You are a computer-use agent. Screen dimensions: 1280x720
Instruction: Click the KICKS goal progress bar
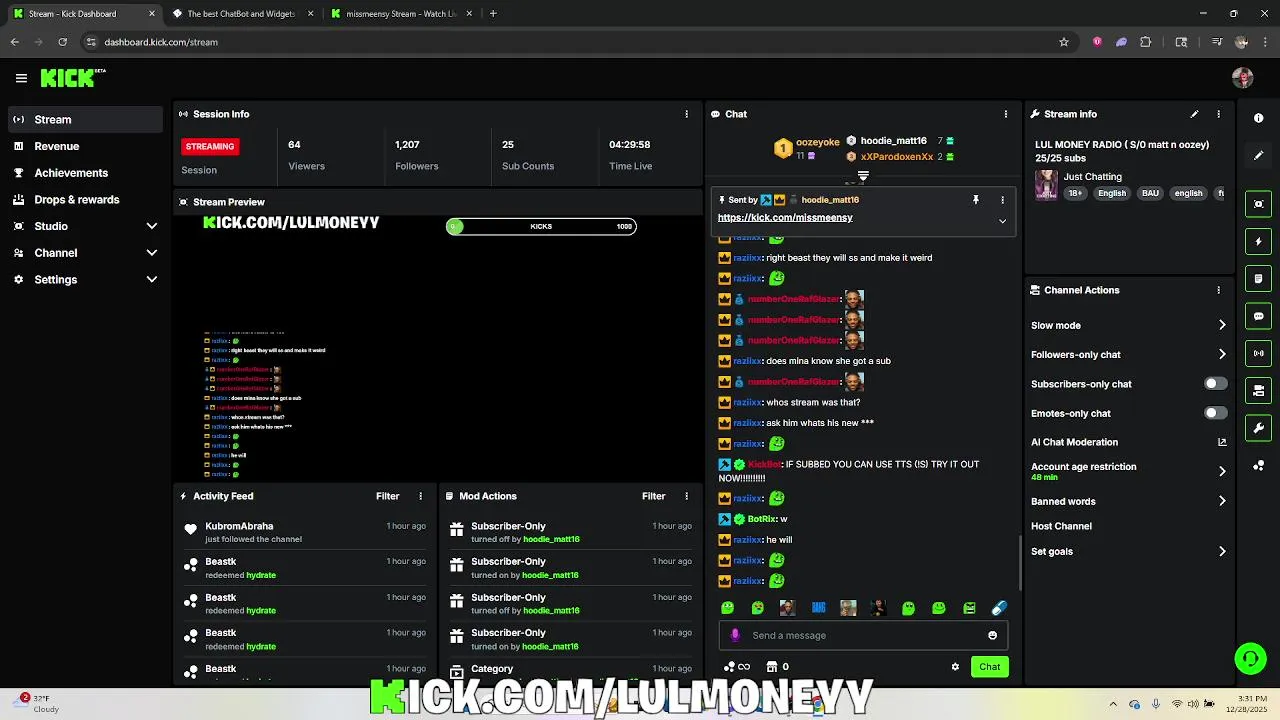coord(541,227)
